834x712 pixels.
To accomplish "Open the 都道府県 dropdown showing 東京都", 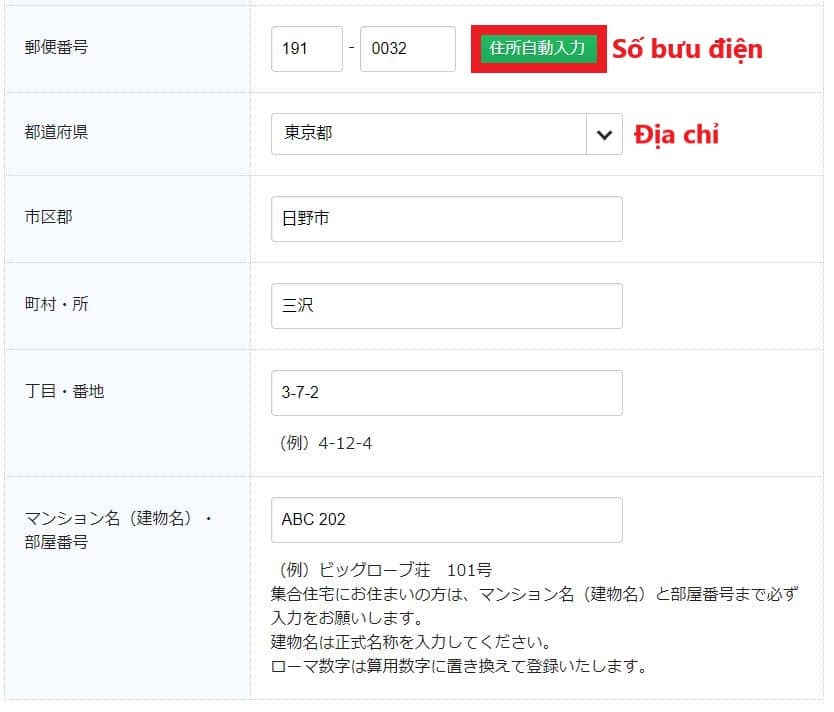I will 430,134.
